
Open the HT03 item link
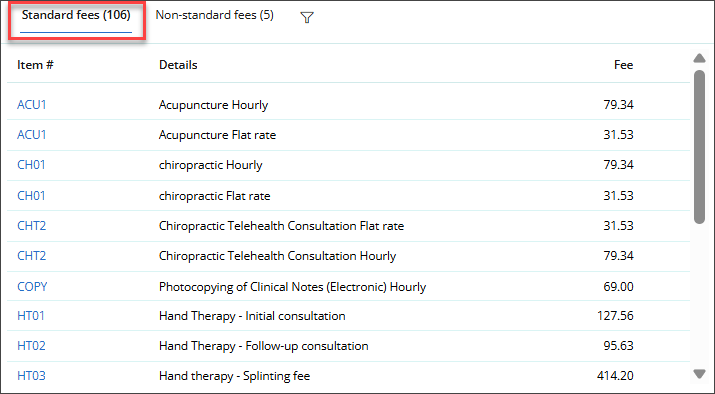pyautogui.click(x=31, y=376)
